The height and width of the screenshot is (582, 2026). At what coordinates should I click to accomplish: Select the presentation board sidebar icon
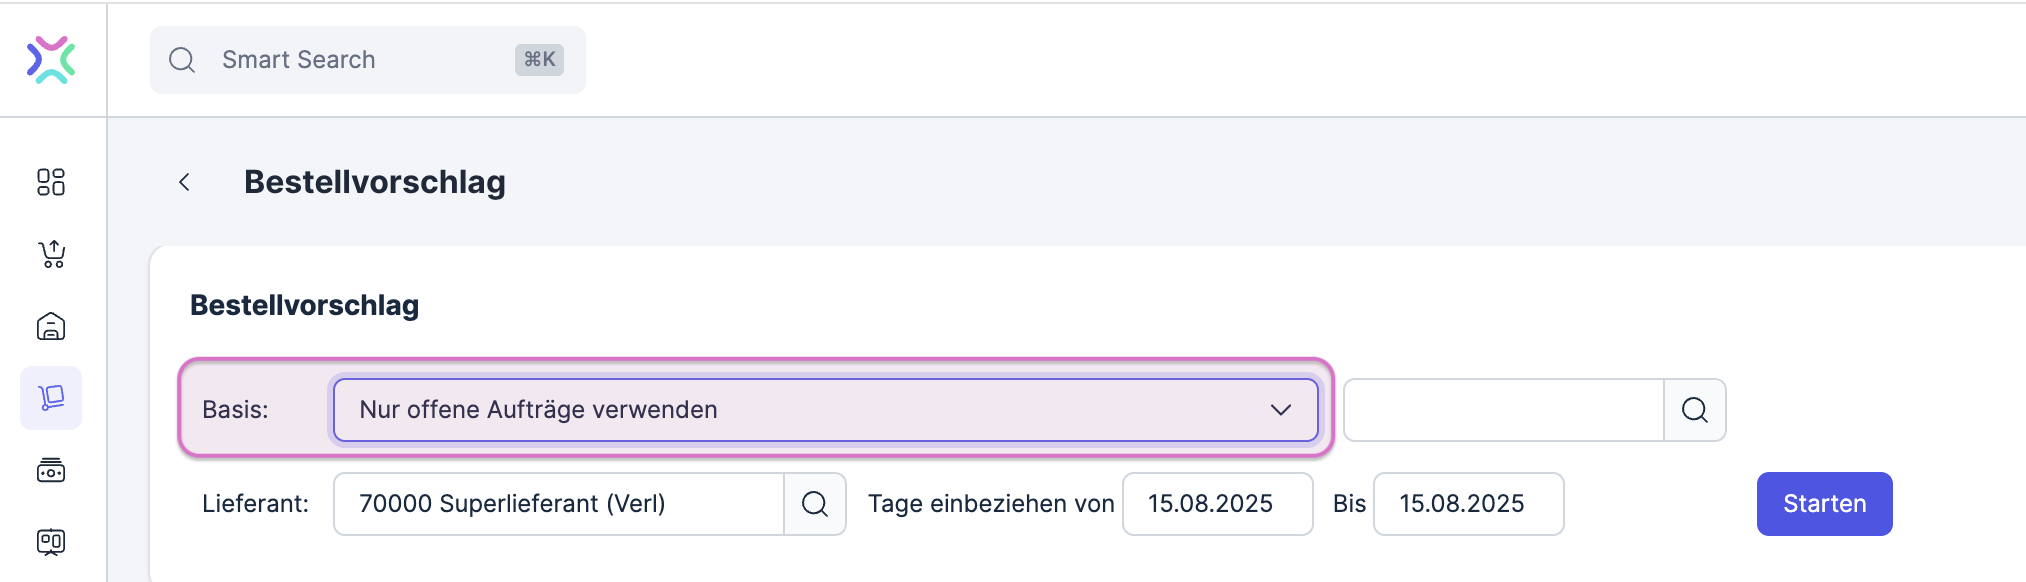tap(51, 542)
